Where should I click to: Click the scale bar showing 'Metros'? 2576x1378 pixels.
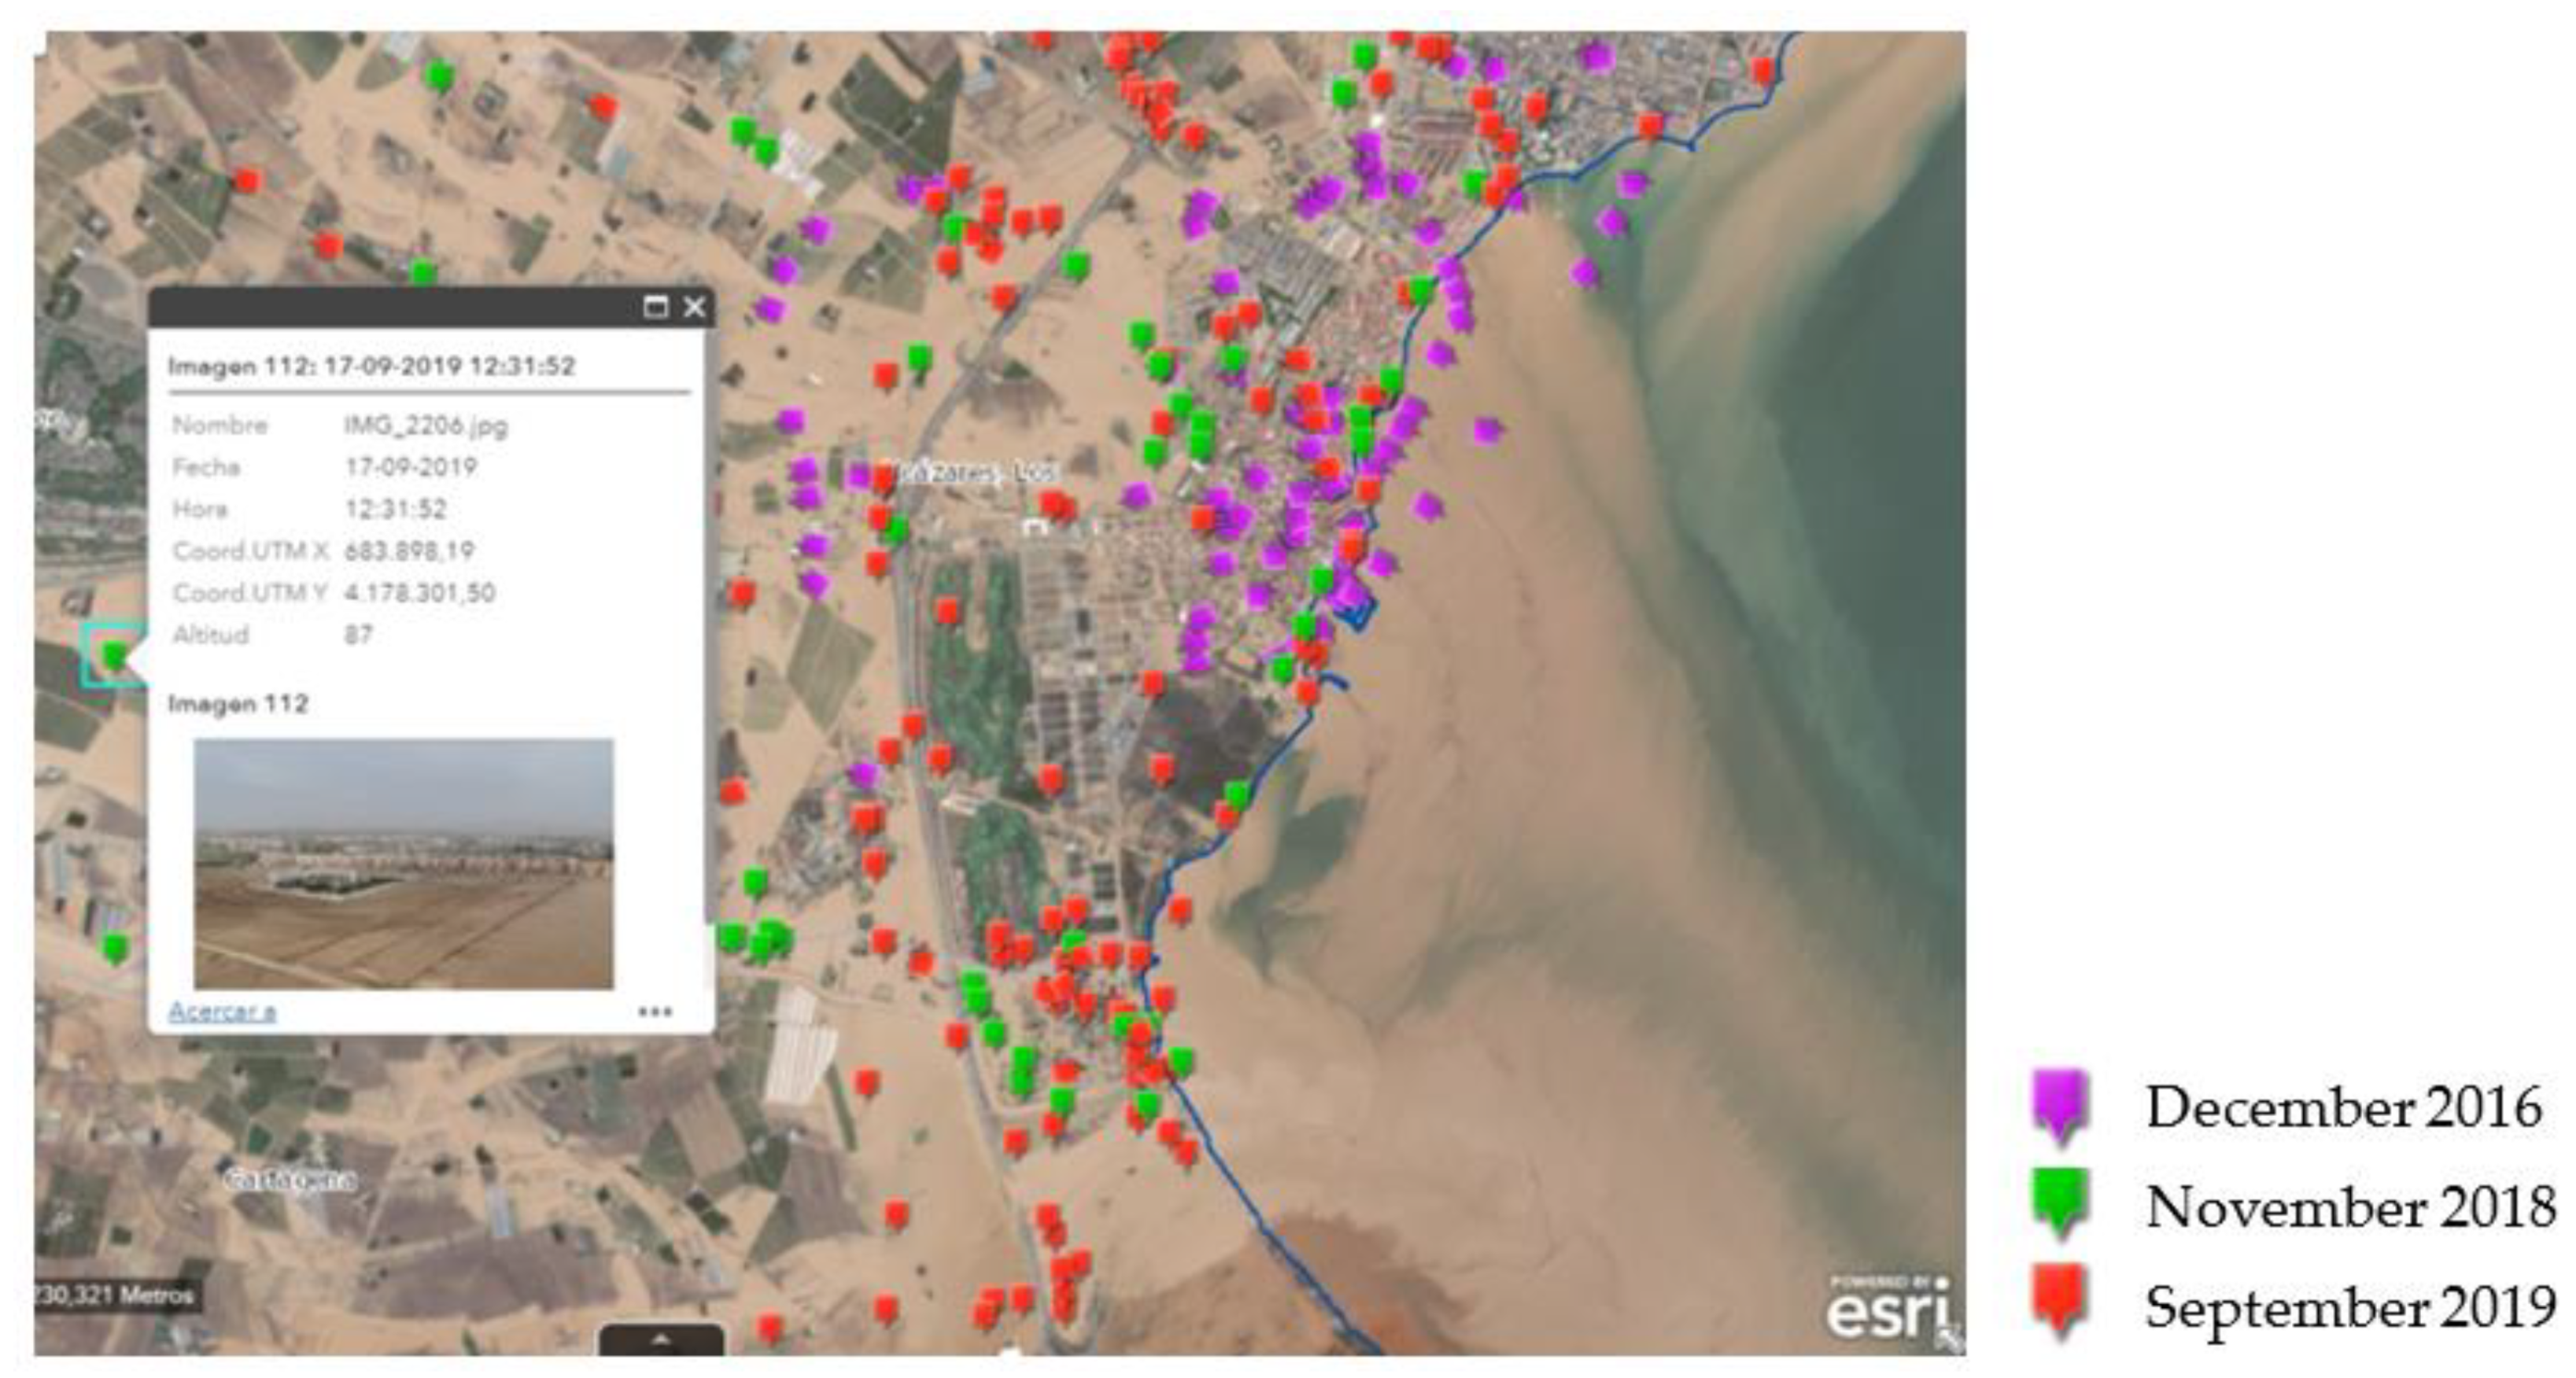click(115, 1296)
